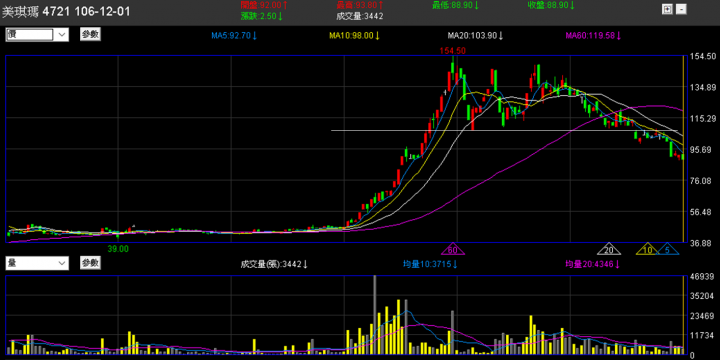This screenshot has height=360, width=720.
Task: Click the 美琪瑪 4721 106-12-01 title
Action: 66,12
